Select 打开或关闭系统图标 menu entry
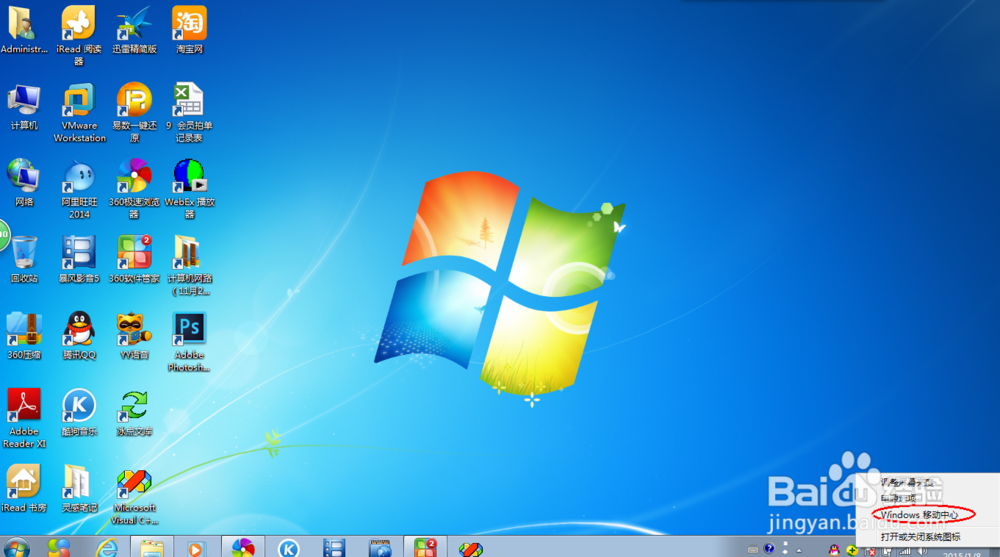Viewport: 1000px width, 557px height. click(x=920, y=537)
